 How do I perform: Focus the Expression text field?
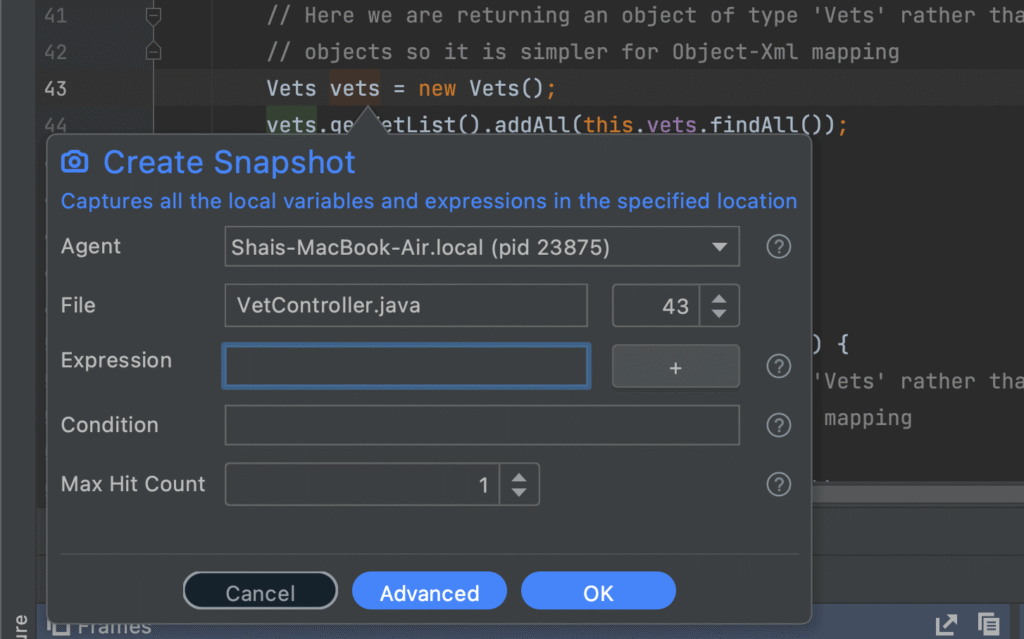(x=406, y=367)
